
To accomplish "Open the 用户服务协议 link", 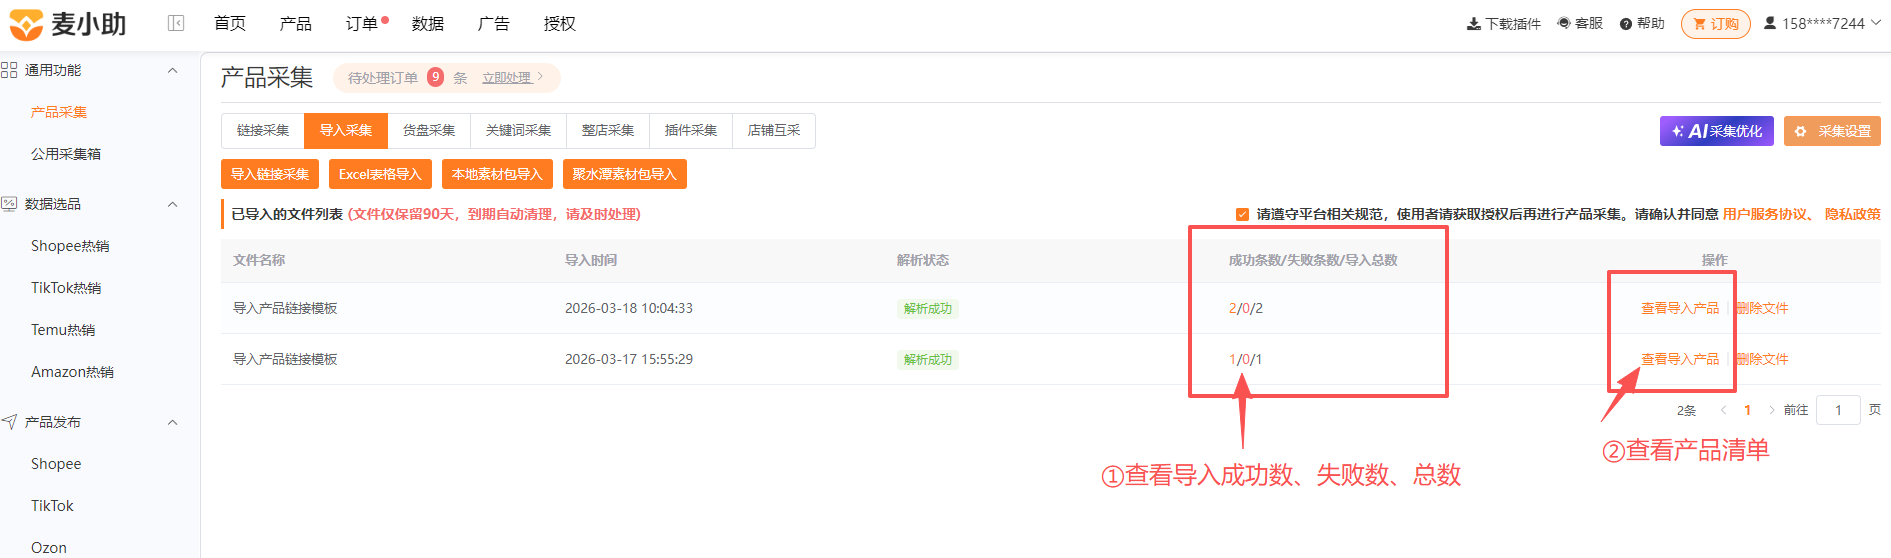I will [x=1765, y=214].
